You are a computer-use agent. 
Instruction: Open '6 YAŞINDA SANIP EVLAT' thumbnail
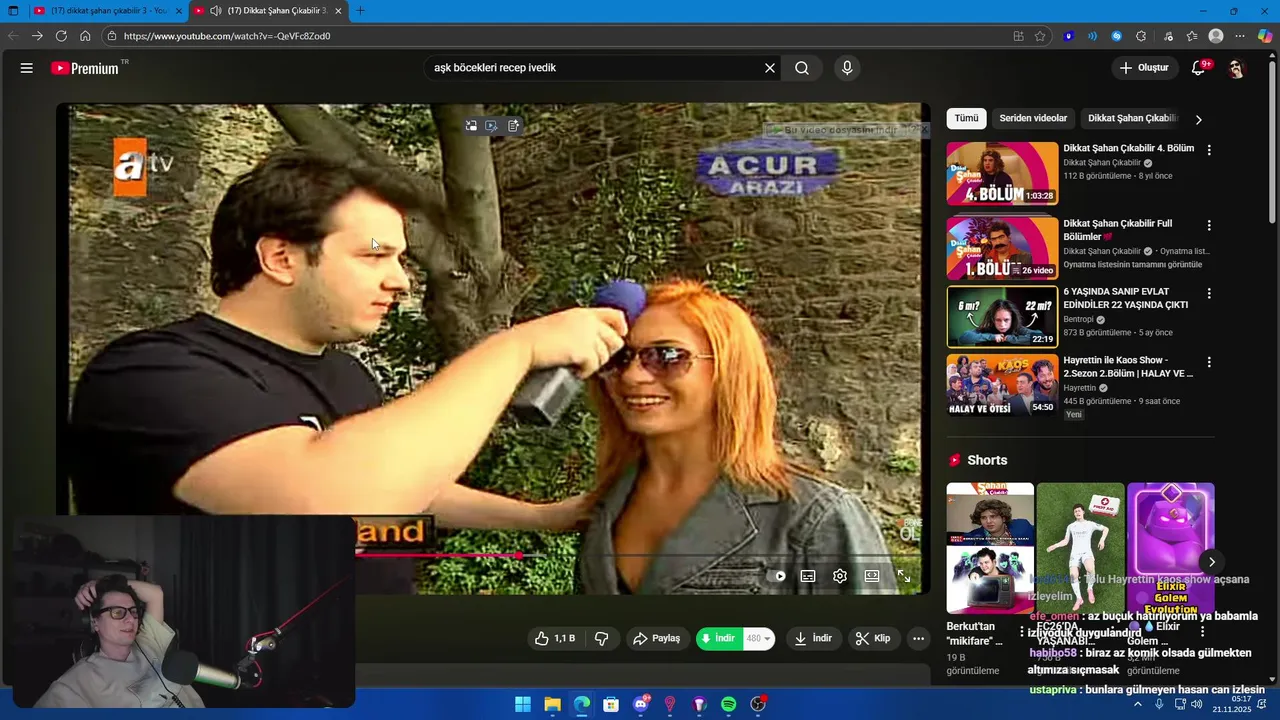pyautogui.click(x=1002, y=316)
